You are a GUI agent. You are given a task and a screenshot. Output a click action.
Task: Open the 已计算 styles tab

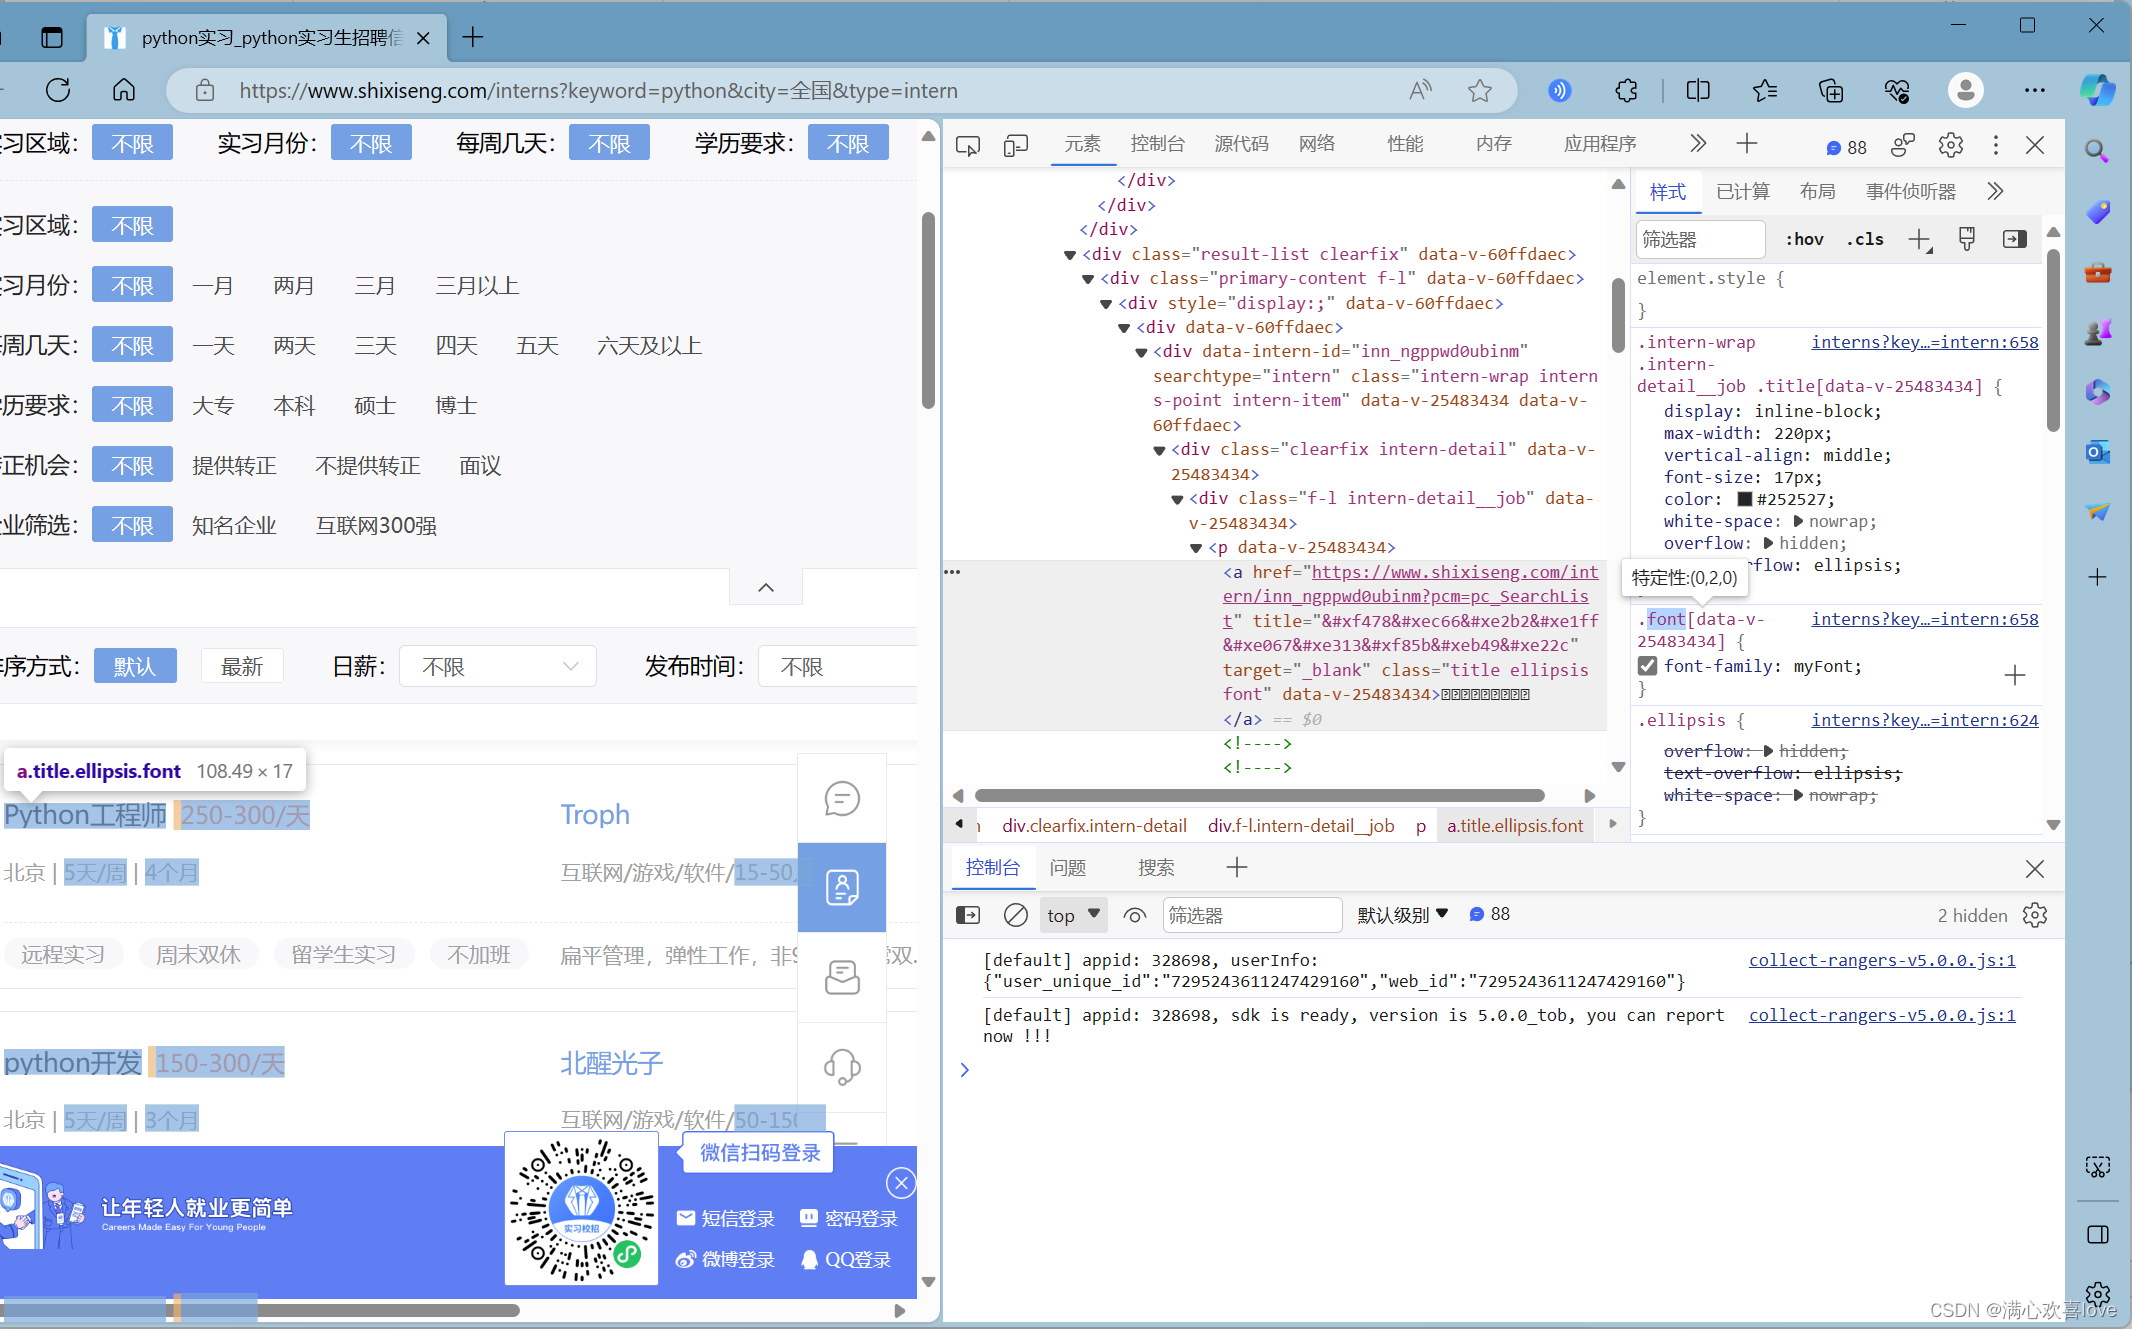click(1742, 191)
